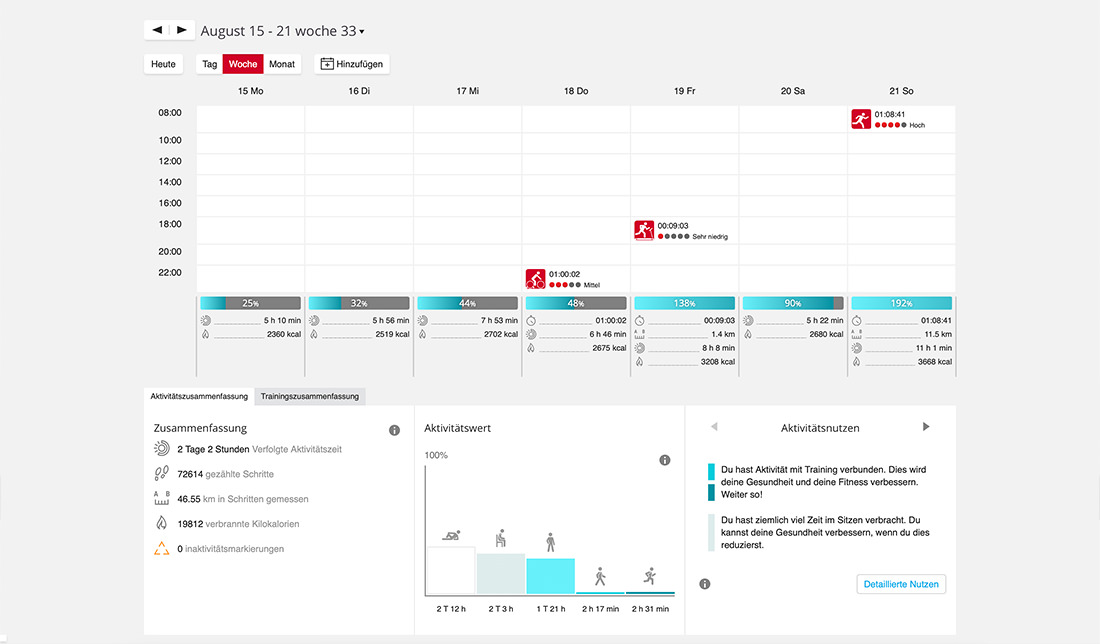Screen dimensions: 1100x644
Task: Open Sunday's running workout icon
Action: (x=861, y=119)
